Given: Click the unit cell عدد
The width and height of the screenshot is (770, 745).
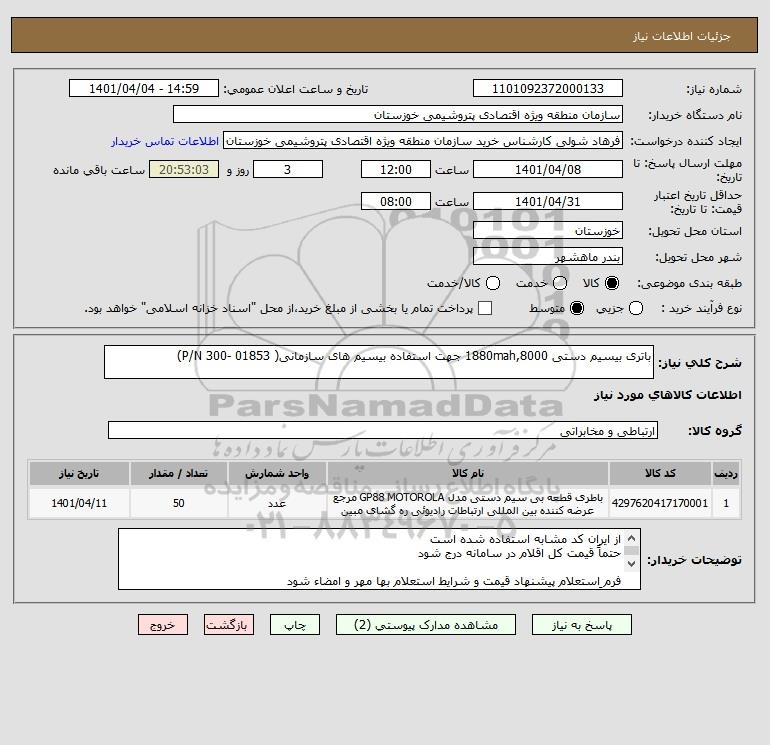Looking at the screenshot, I should [x=277, y=503].
